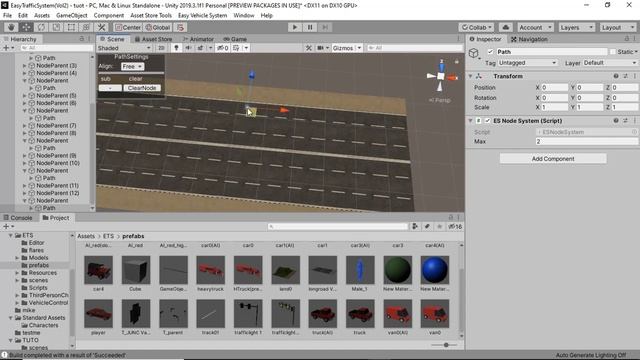This screenshot has width=640, height=360.
Task: Select the Move tool
Action: (26, 27)
